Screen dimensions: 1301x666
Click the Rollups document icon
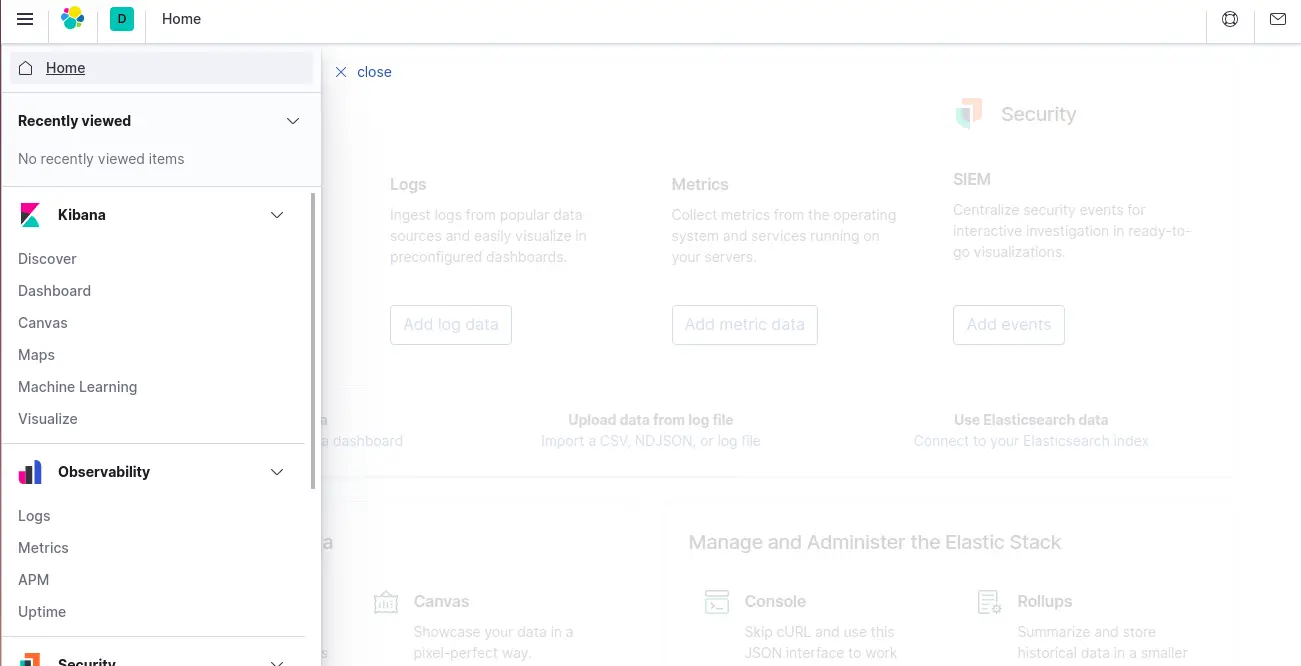click(x=989, y=602)
